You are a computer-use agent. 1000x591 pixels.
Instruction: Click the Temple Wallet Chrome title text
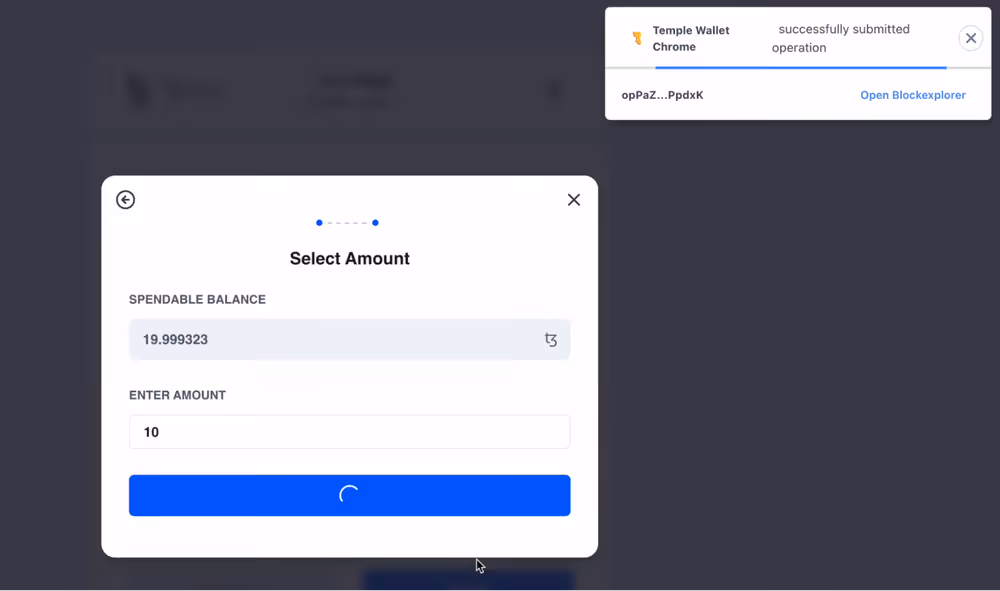point(690,38)
